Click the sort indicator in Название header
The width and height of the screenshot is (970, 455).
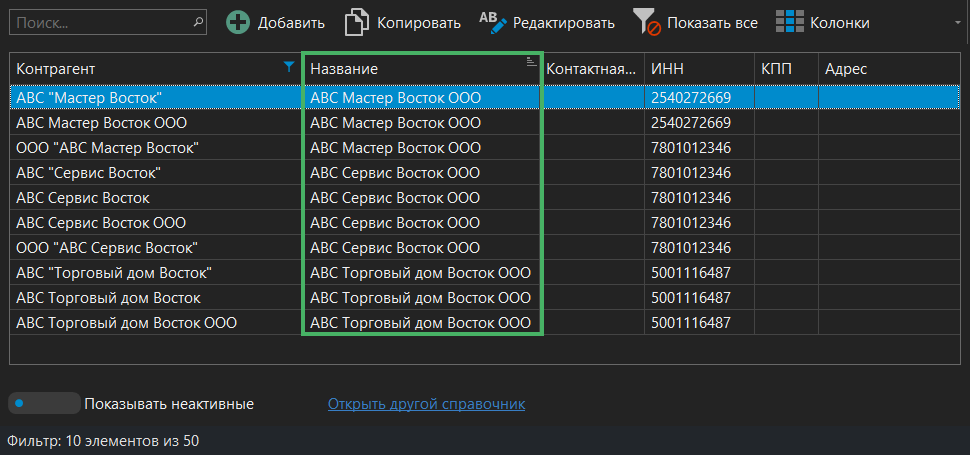(x=531, y=62)
